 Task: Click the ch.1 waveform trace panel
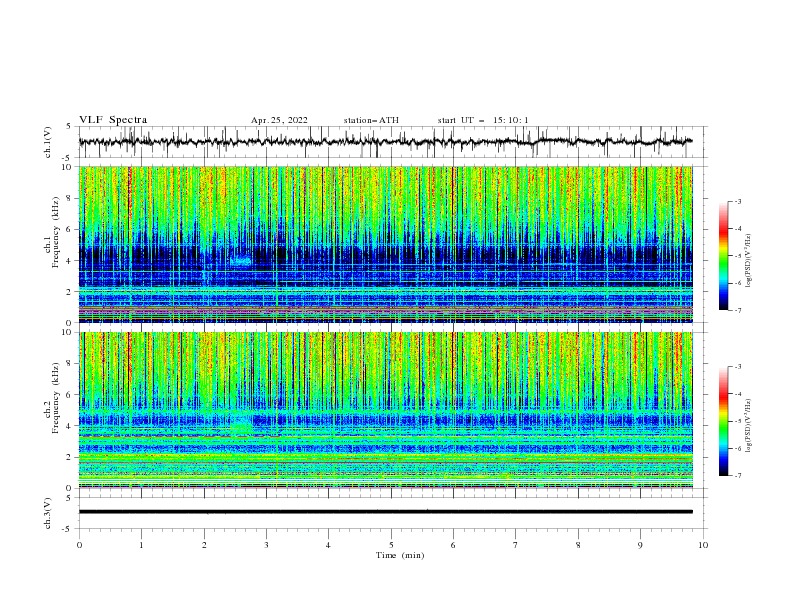(x=393, y=142)
